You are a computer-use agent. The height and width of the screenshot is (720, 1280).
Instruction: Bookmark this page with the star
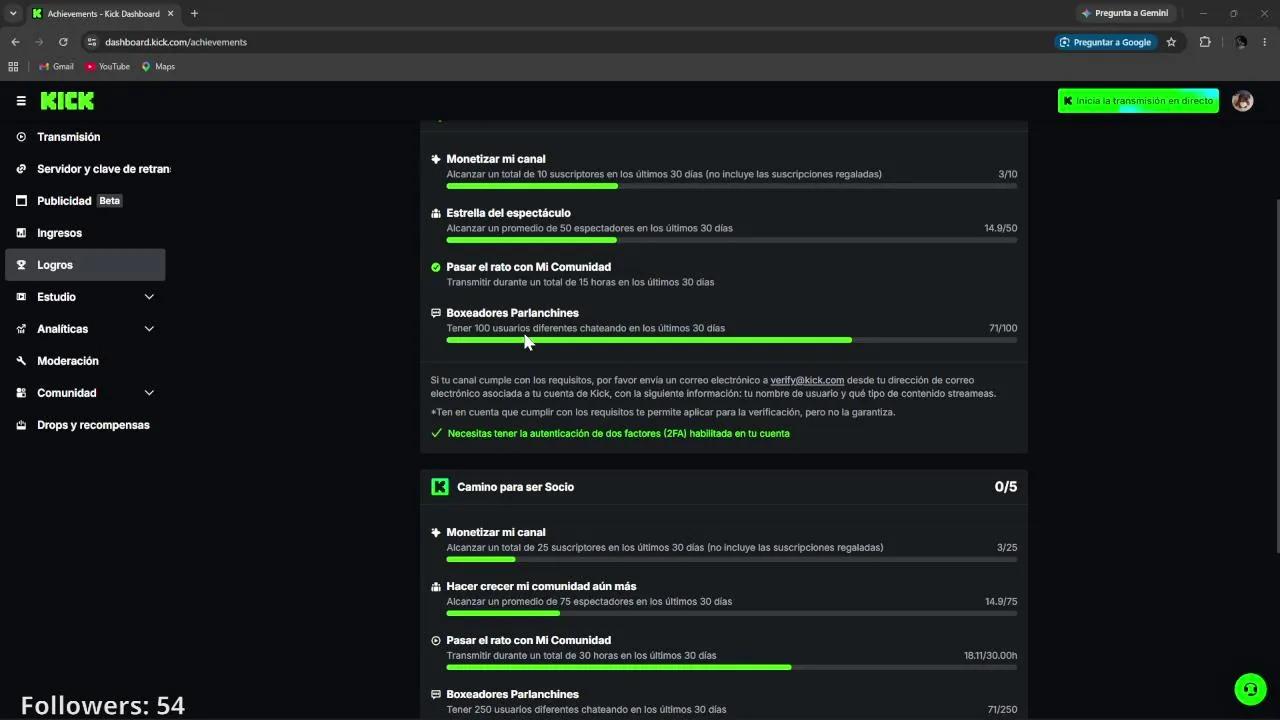(1171, 42)
